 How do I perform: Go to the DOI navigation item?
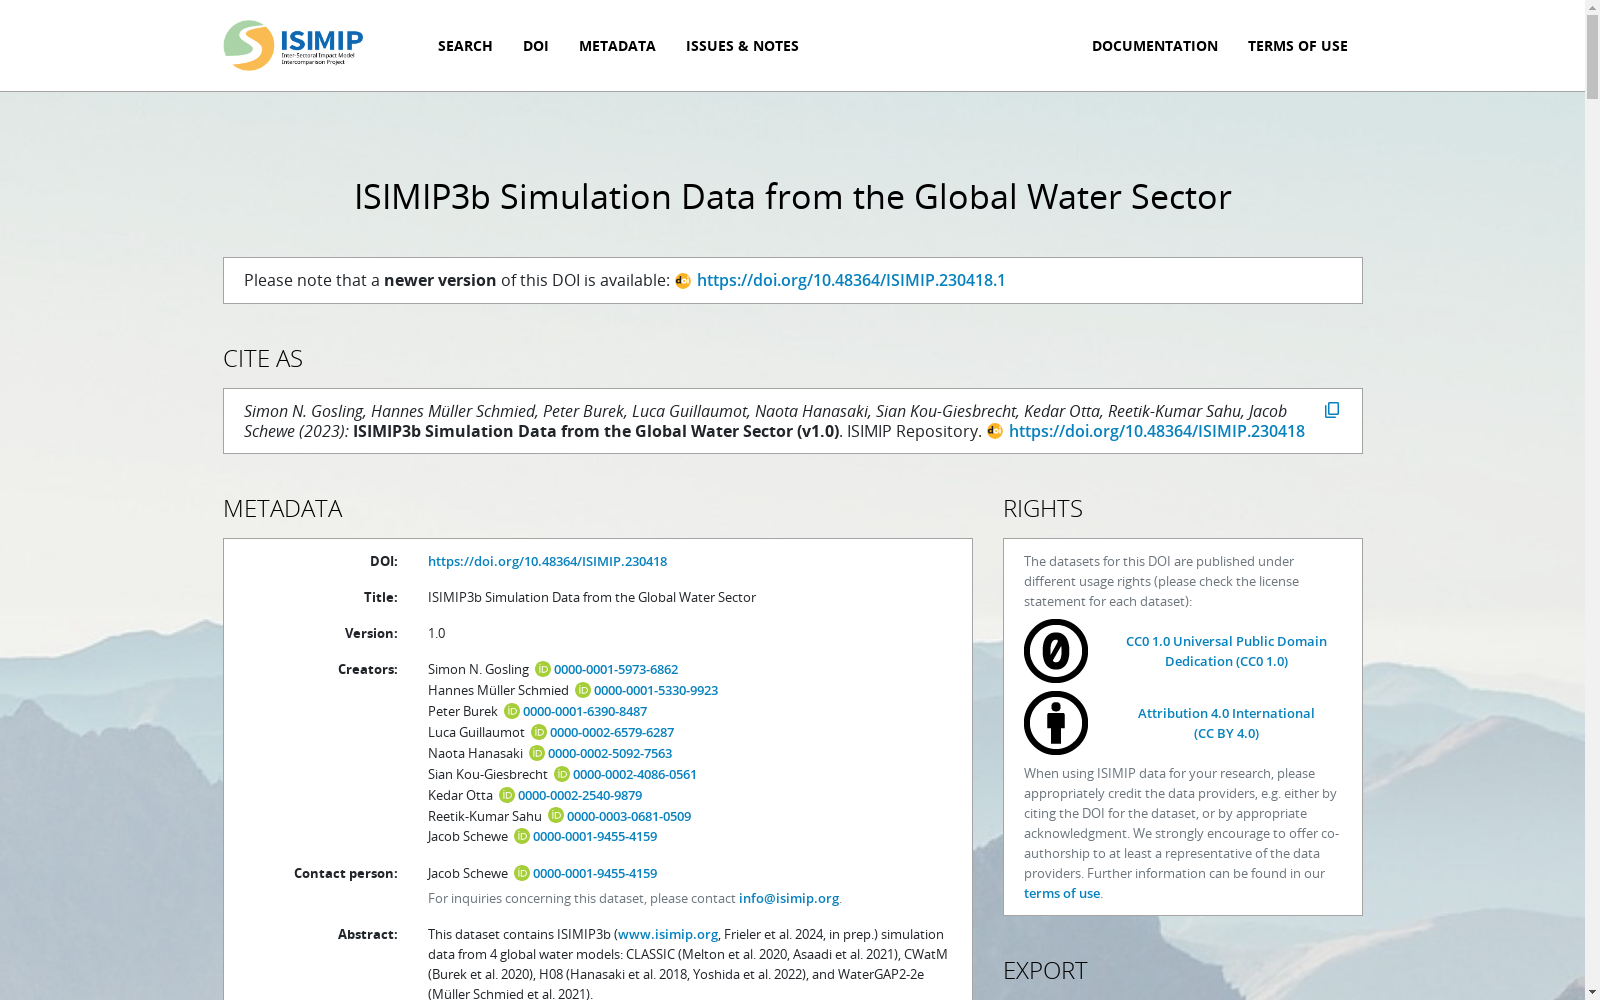click(x=536, y=46)
